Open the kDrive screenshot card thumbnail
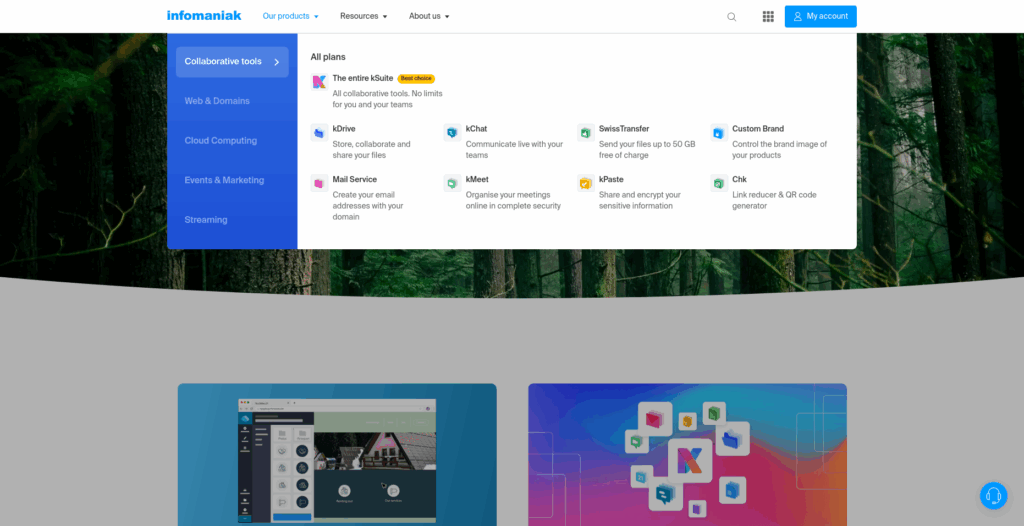Image resolution: width=1024 pixels, height=526 pixels. click(x=337, y=454)
